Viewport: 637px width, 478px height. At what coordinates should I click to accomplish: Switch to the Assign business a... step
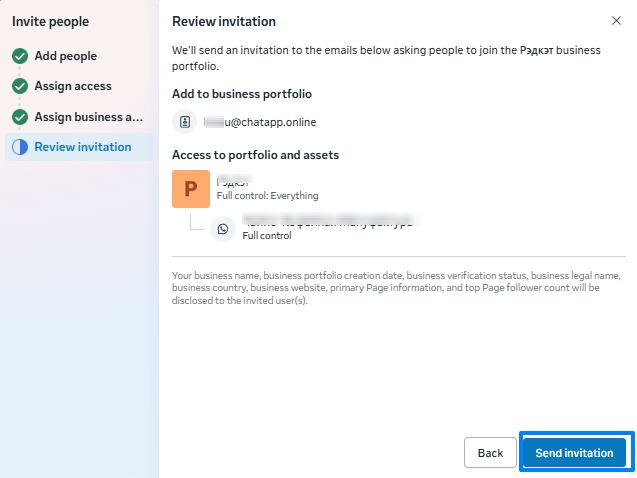(x=88, y=117)
